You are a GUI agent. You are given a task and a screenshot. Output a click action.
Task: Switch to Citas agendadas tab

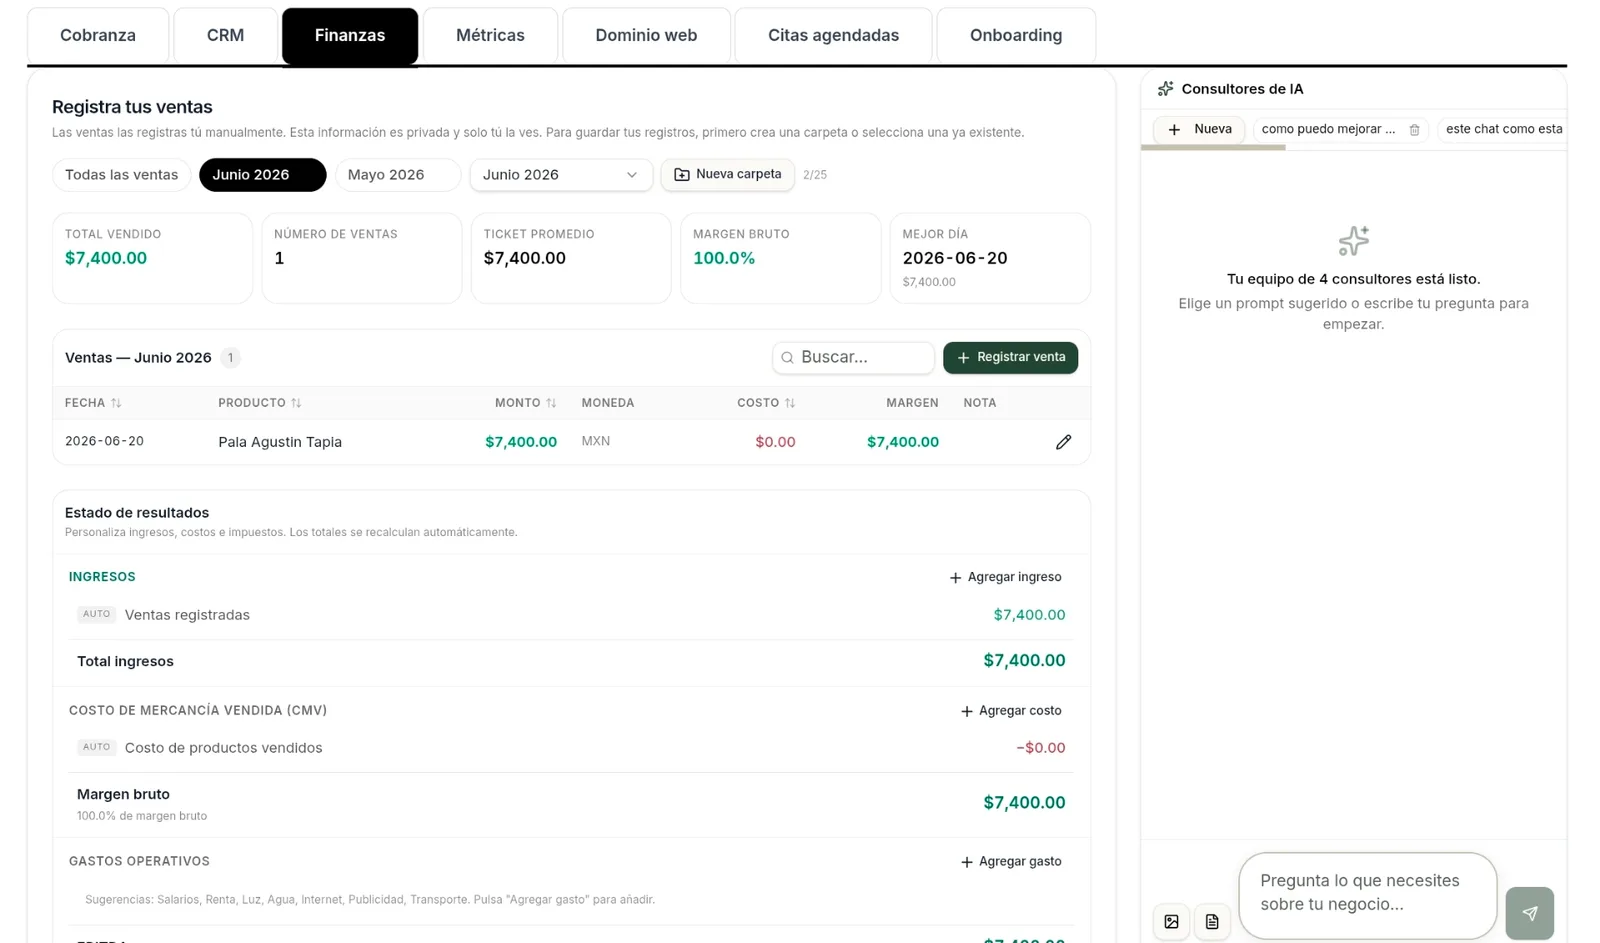(833, 35)
